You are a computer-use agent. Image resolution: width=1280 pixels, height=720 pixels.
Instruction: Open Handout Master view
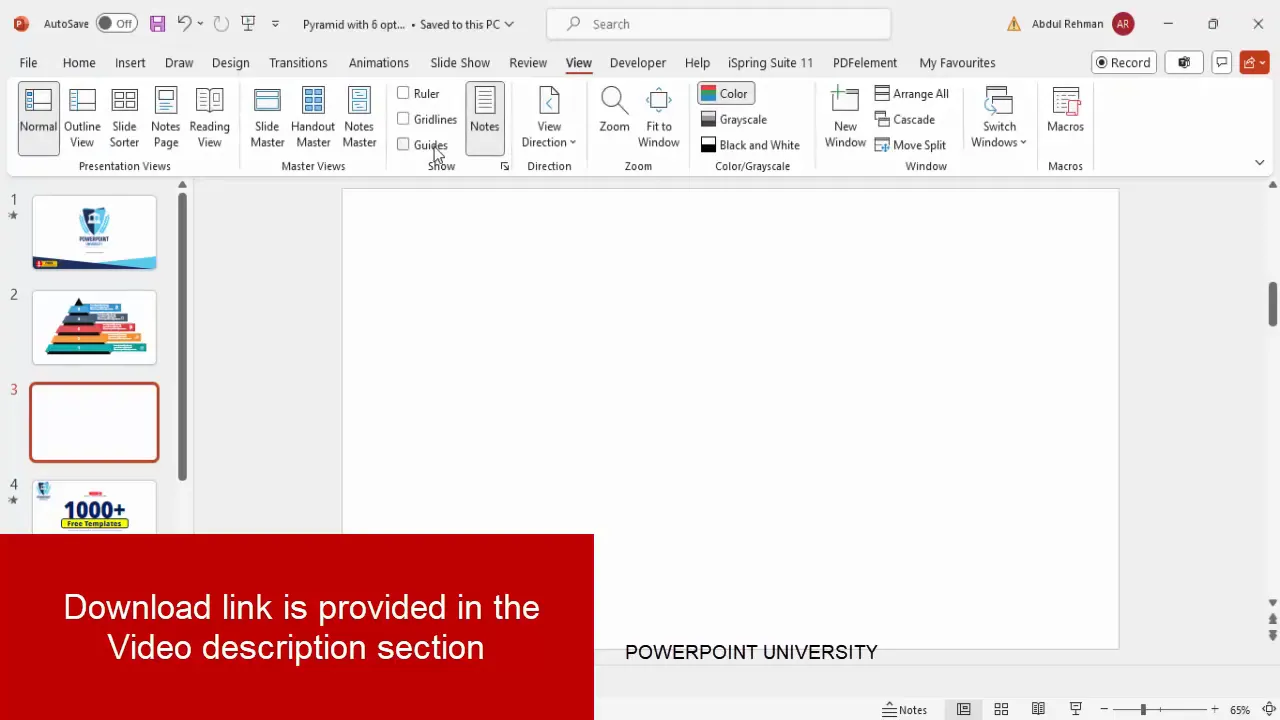click(x=313, y=118)
